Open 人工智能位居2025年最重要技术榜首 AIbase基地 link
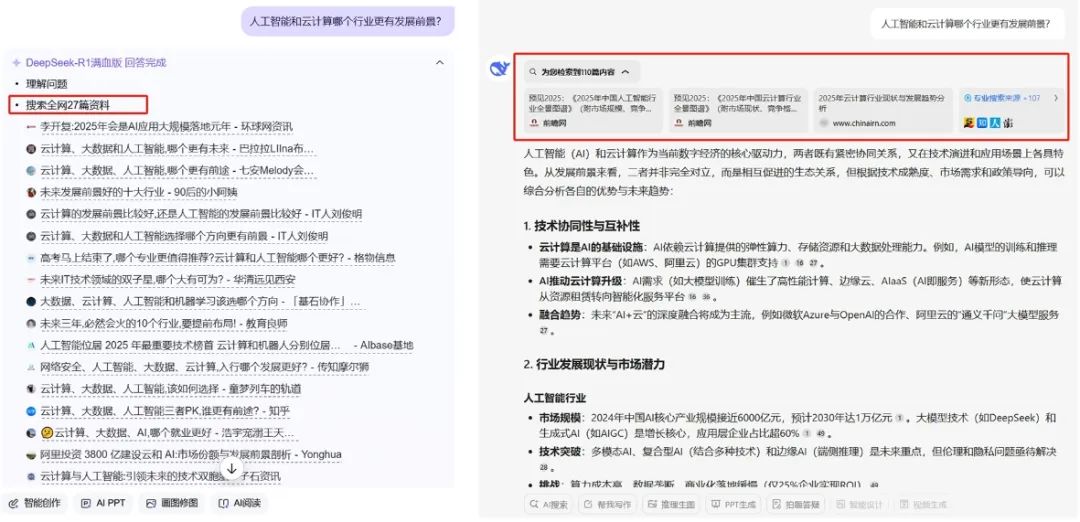The height and width of the screenshot is (522, 1080). 227,345
